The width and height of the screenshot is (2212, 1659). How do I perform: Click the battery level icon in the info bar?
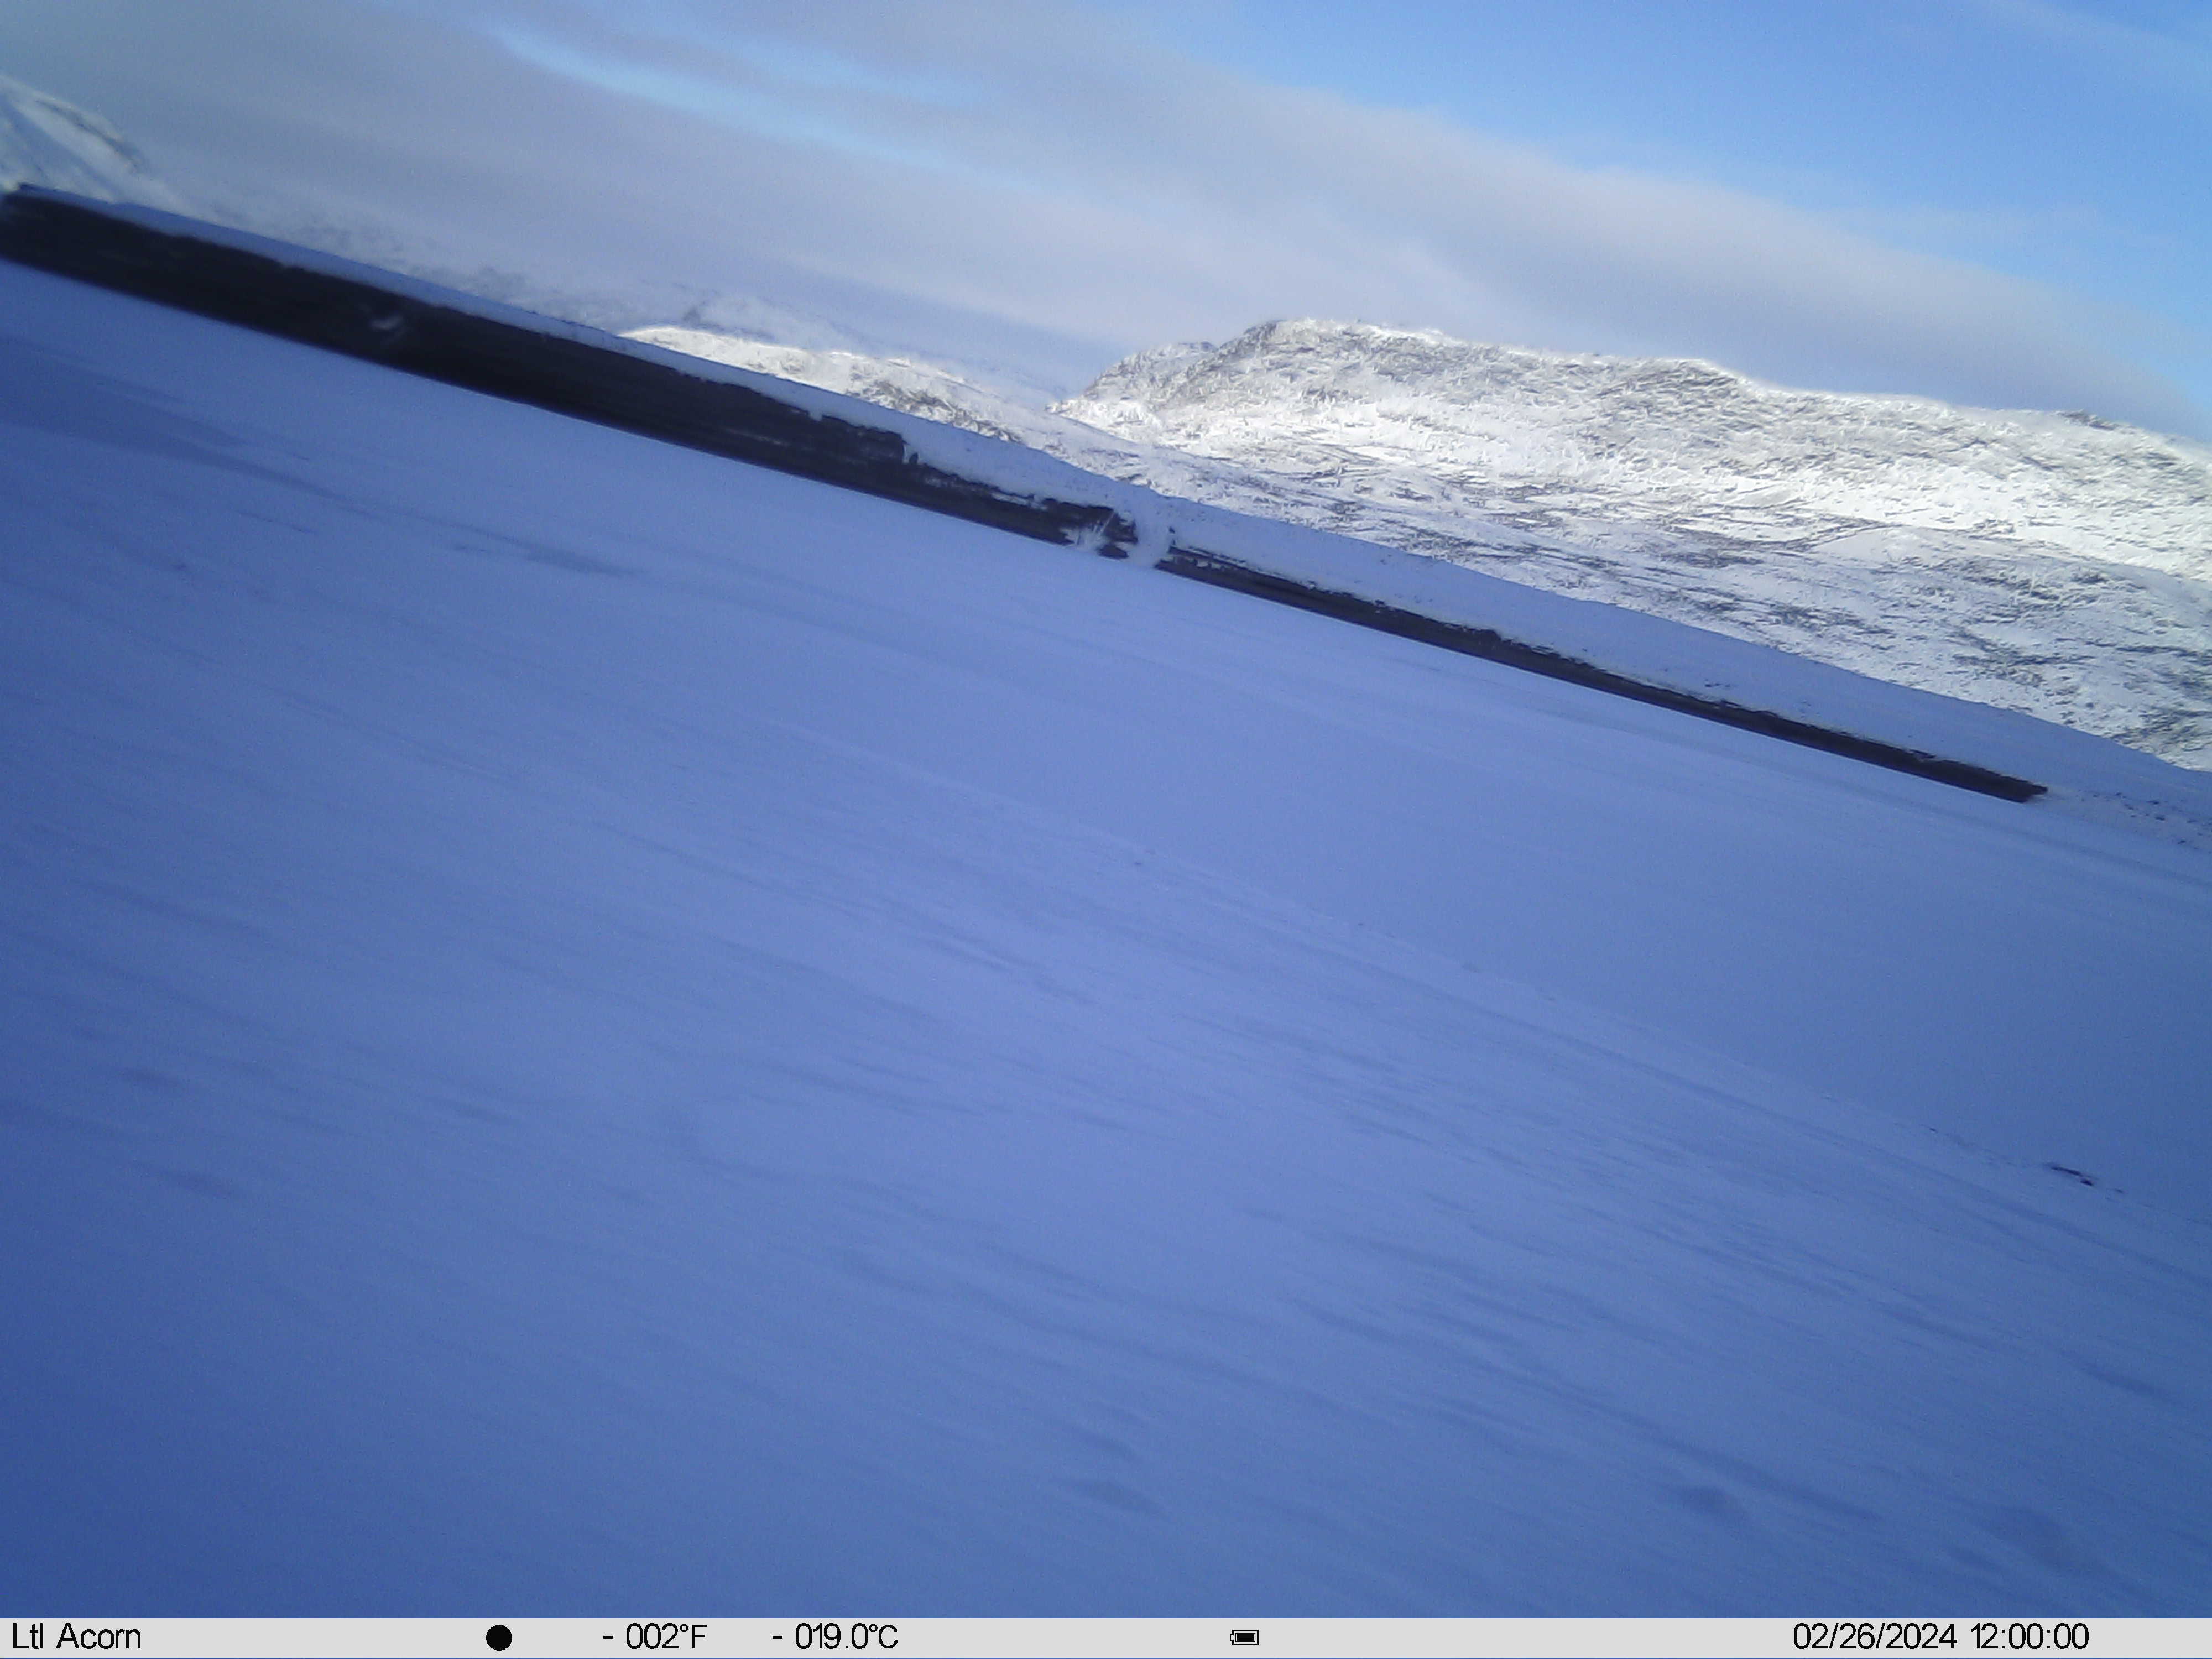click(1245, 1637)
